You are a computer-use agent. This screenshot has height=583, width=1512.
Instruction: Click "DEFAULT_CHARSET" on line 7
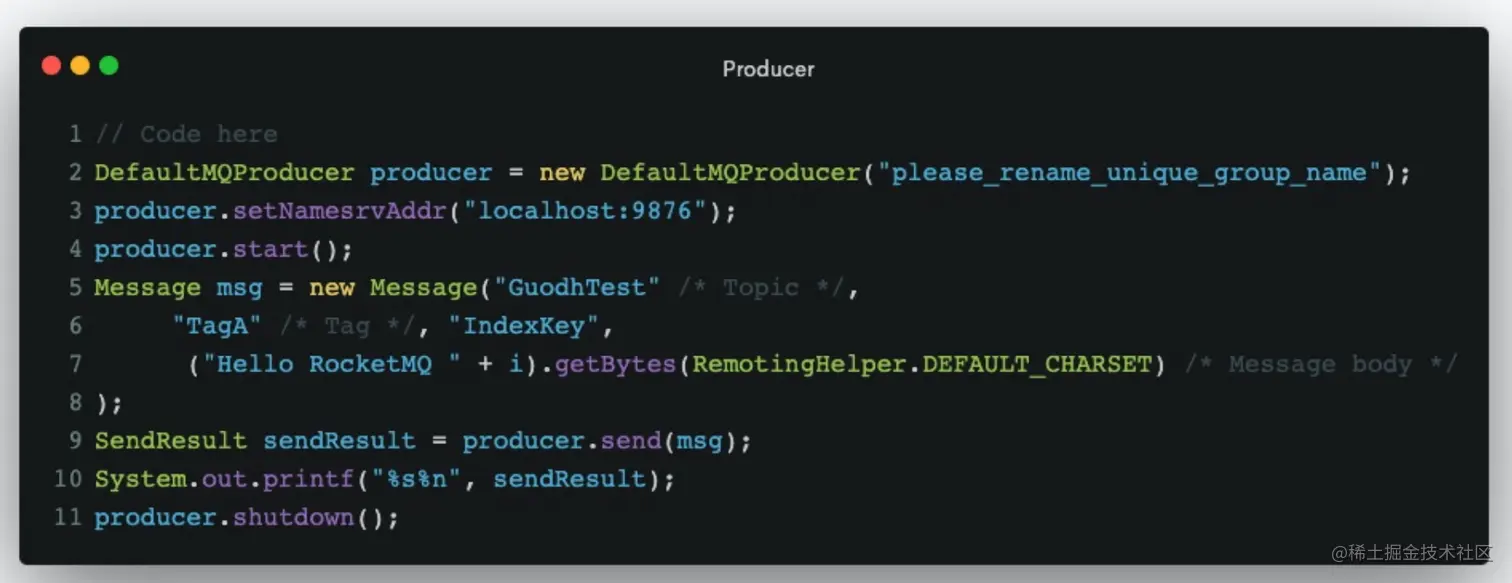[1037, 364]
